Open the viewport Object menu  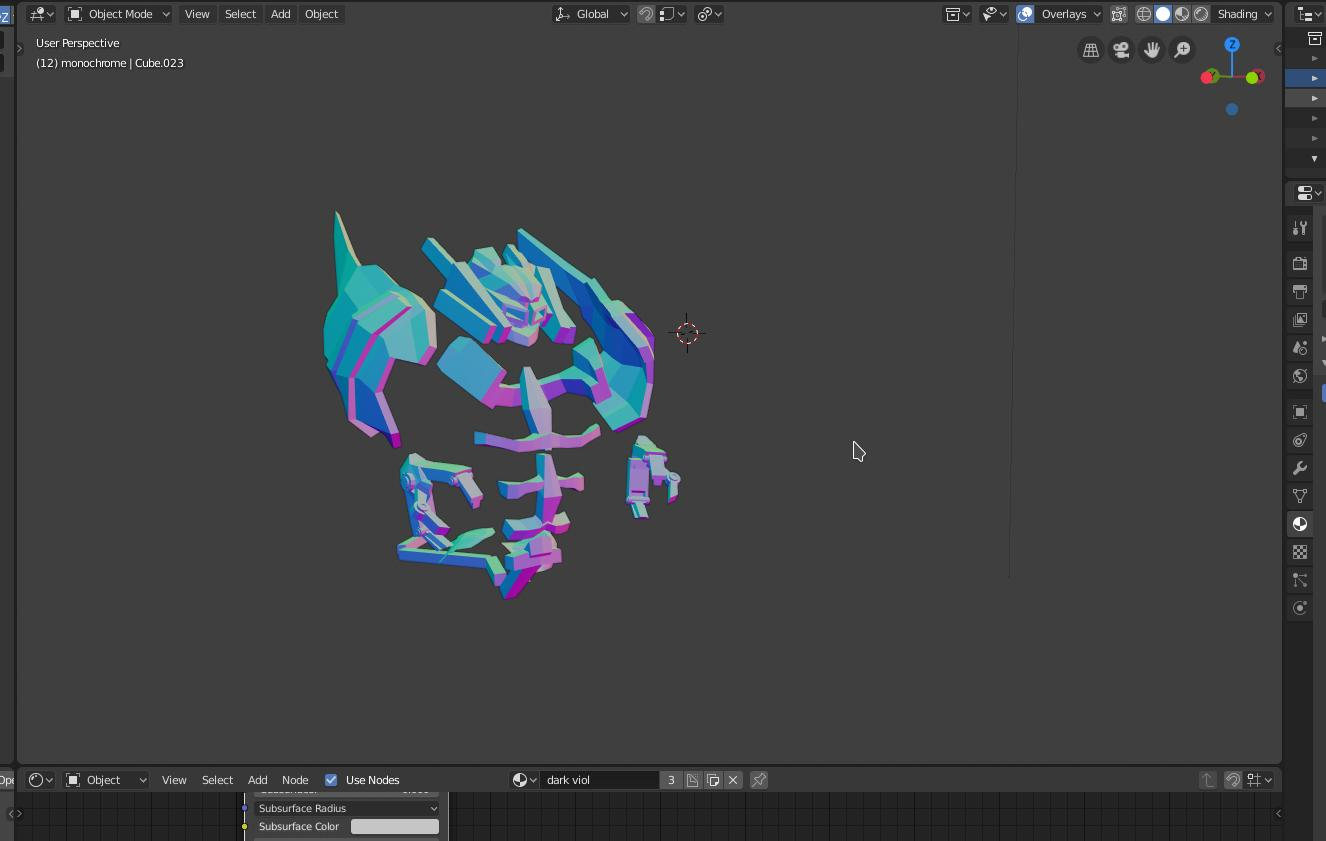tap(321, 14)
